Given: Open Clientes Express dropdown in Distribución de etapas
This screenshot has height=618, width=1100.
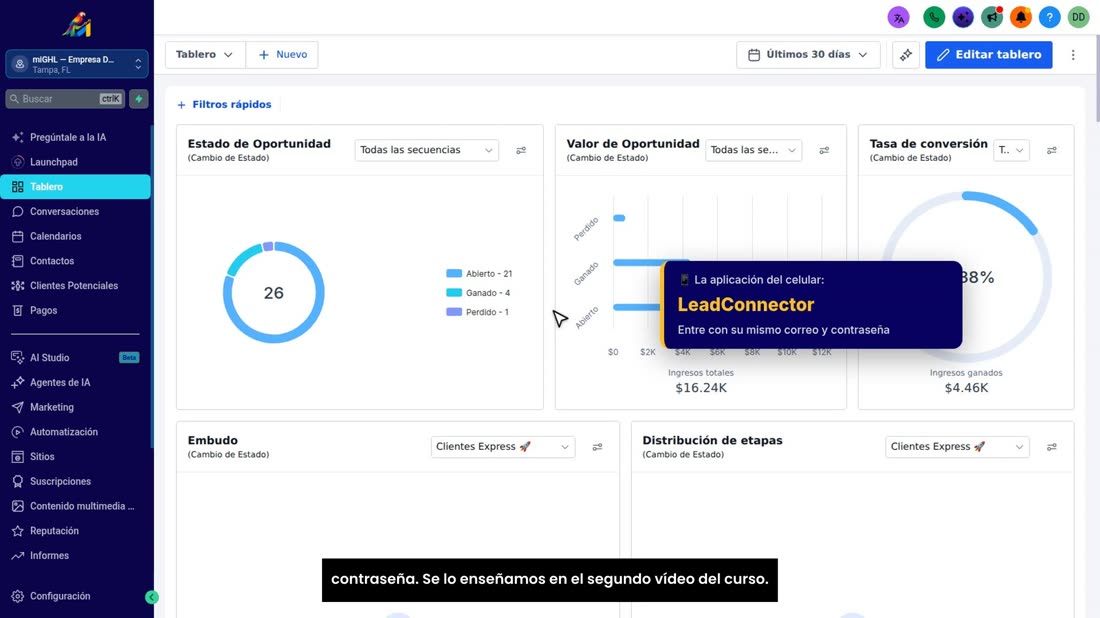Looking at the screenshot, I should (957, 447).
